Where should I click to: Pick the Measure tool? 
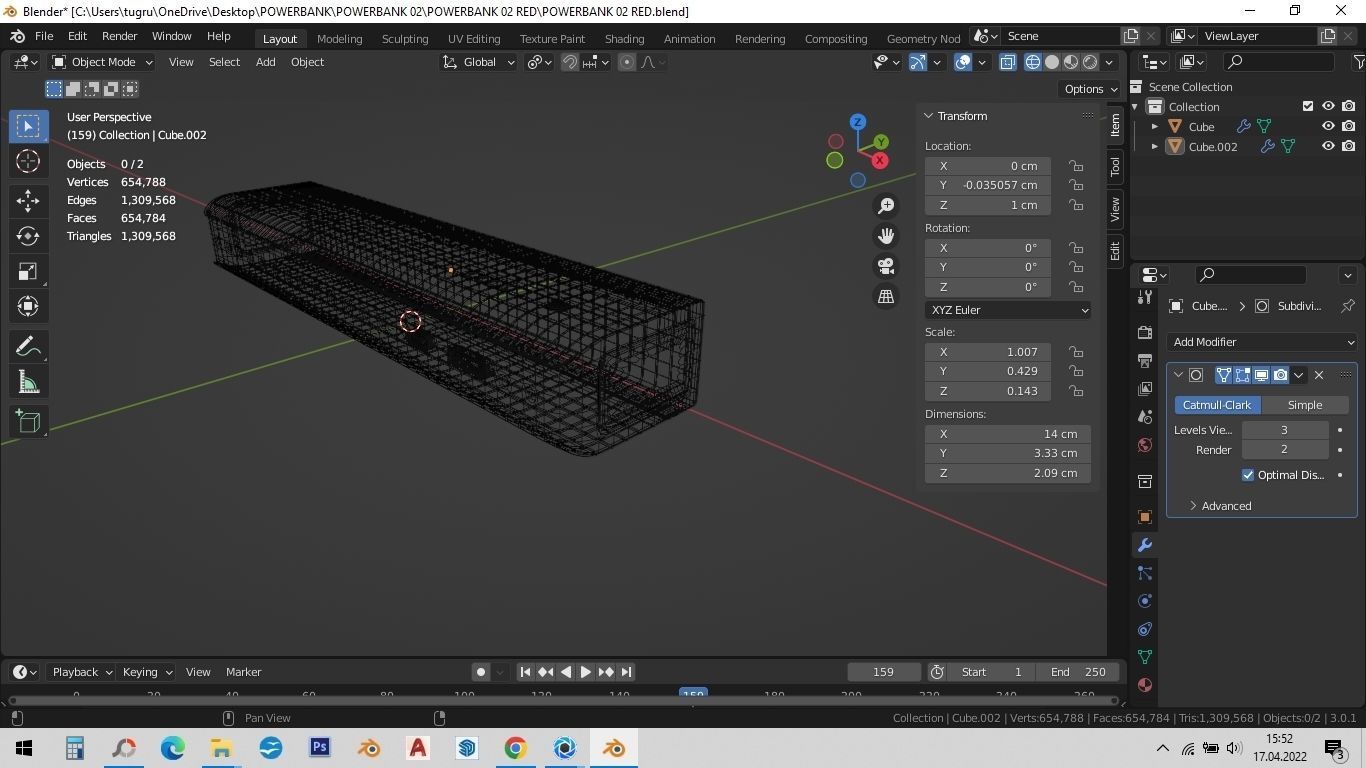click(x=28, y=383)
